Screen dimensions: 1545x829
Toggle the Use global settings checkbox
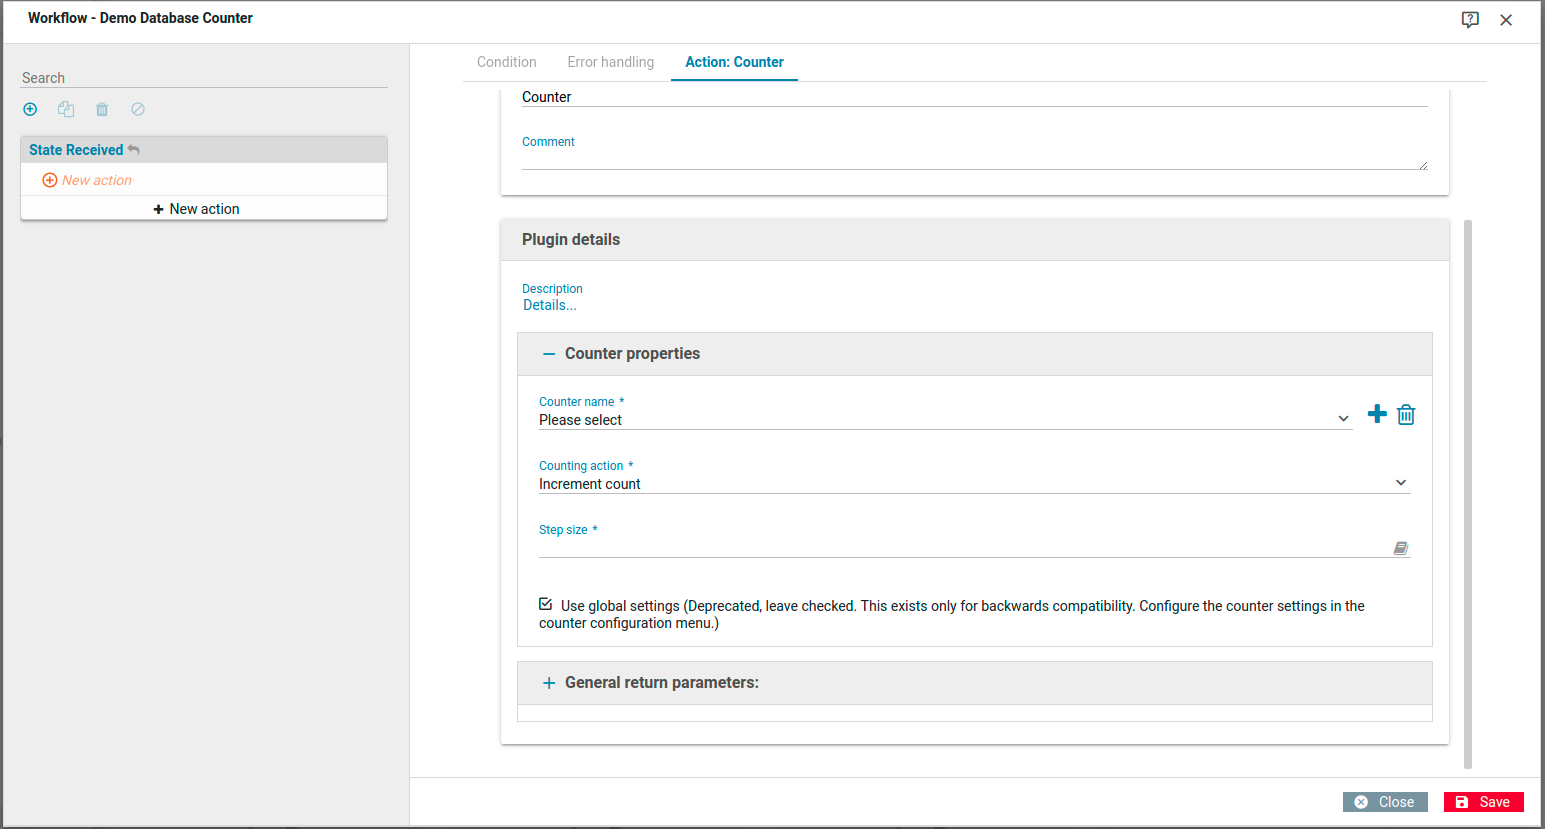pos(546,604)
